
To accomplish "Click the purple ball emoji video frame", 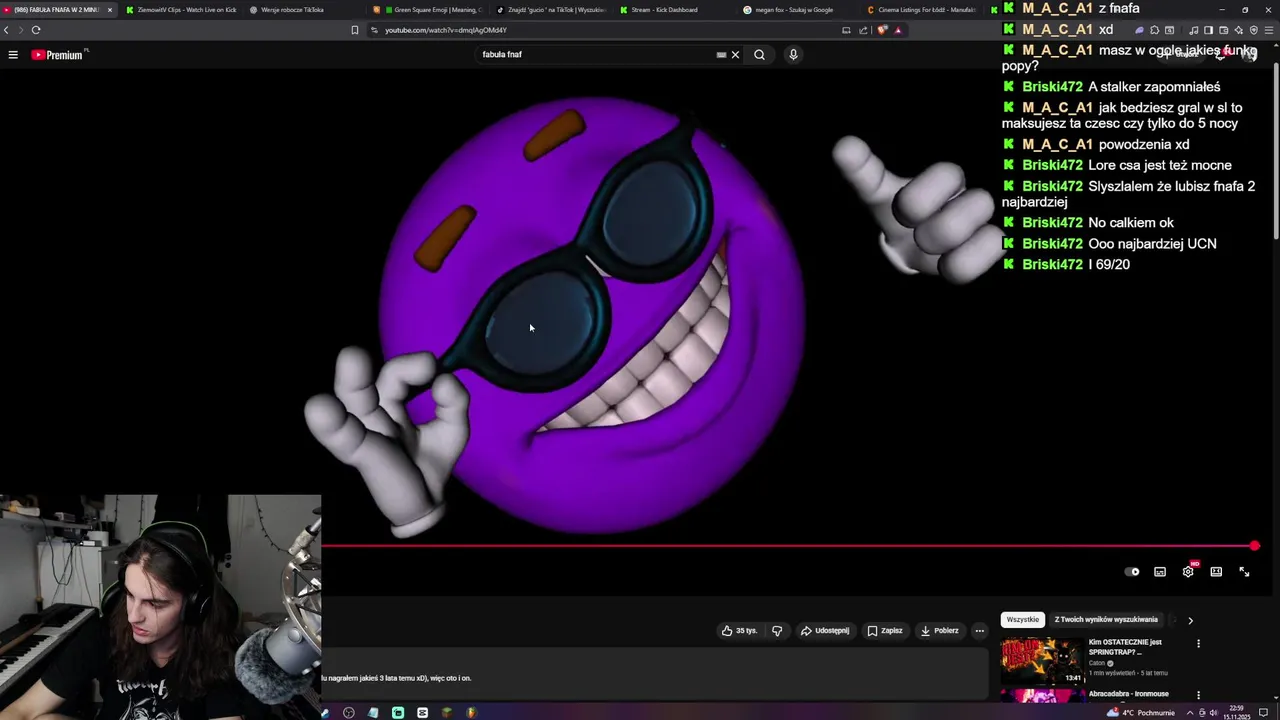I will [590, 315].
